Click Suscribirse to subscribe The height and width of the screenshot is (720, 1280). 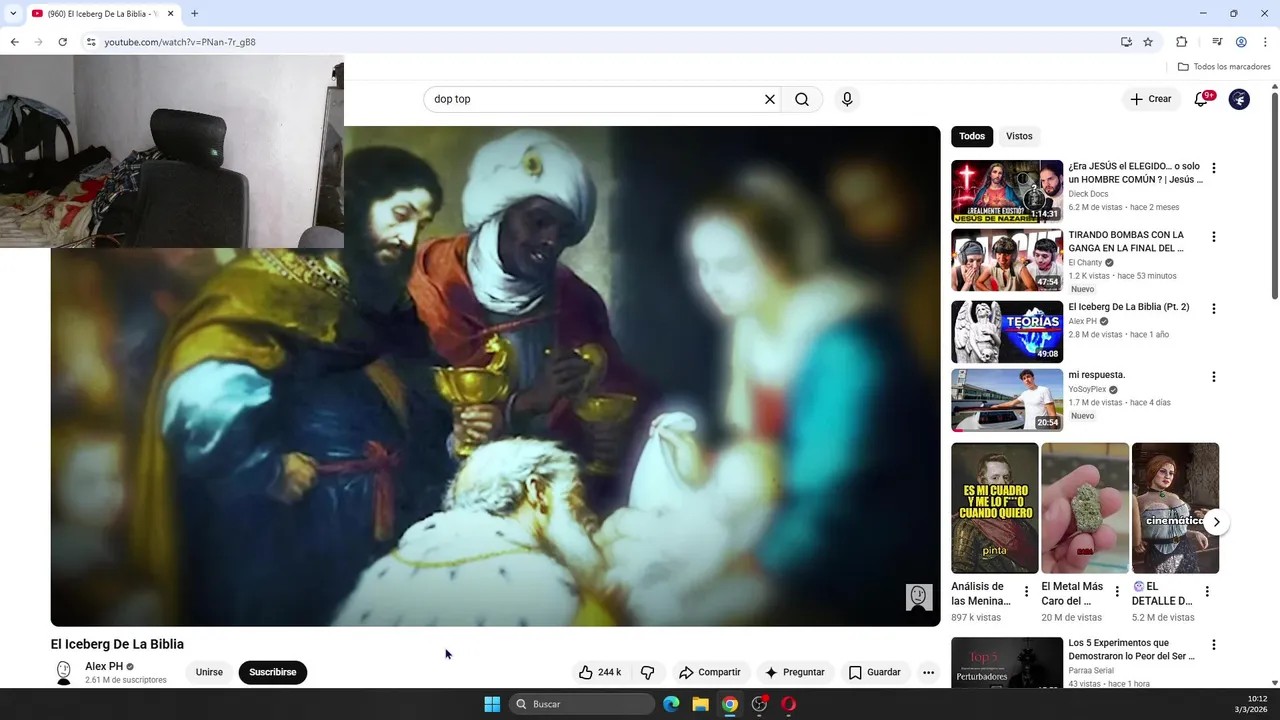pyautogui.click(x=273, y=672)
